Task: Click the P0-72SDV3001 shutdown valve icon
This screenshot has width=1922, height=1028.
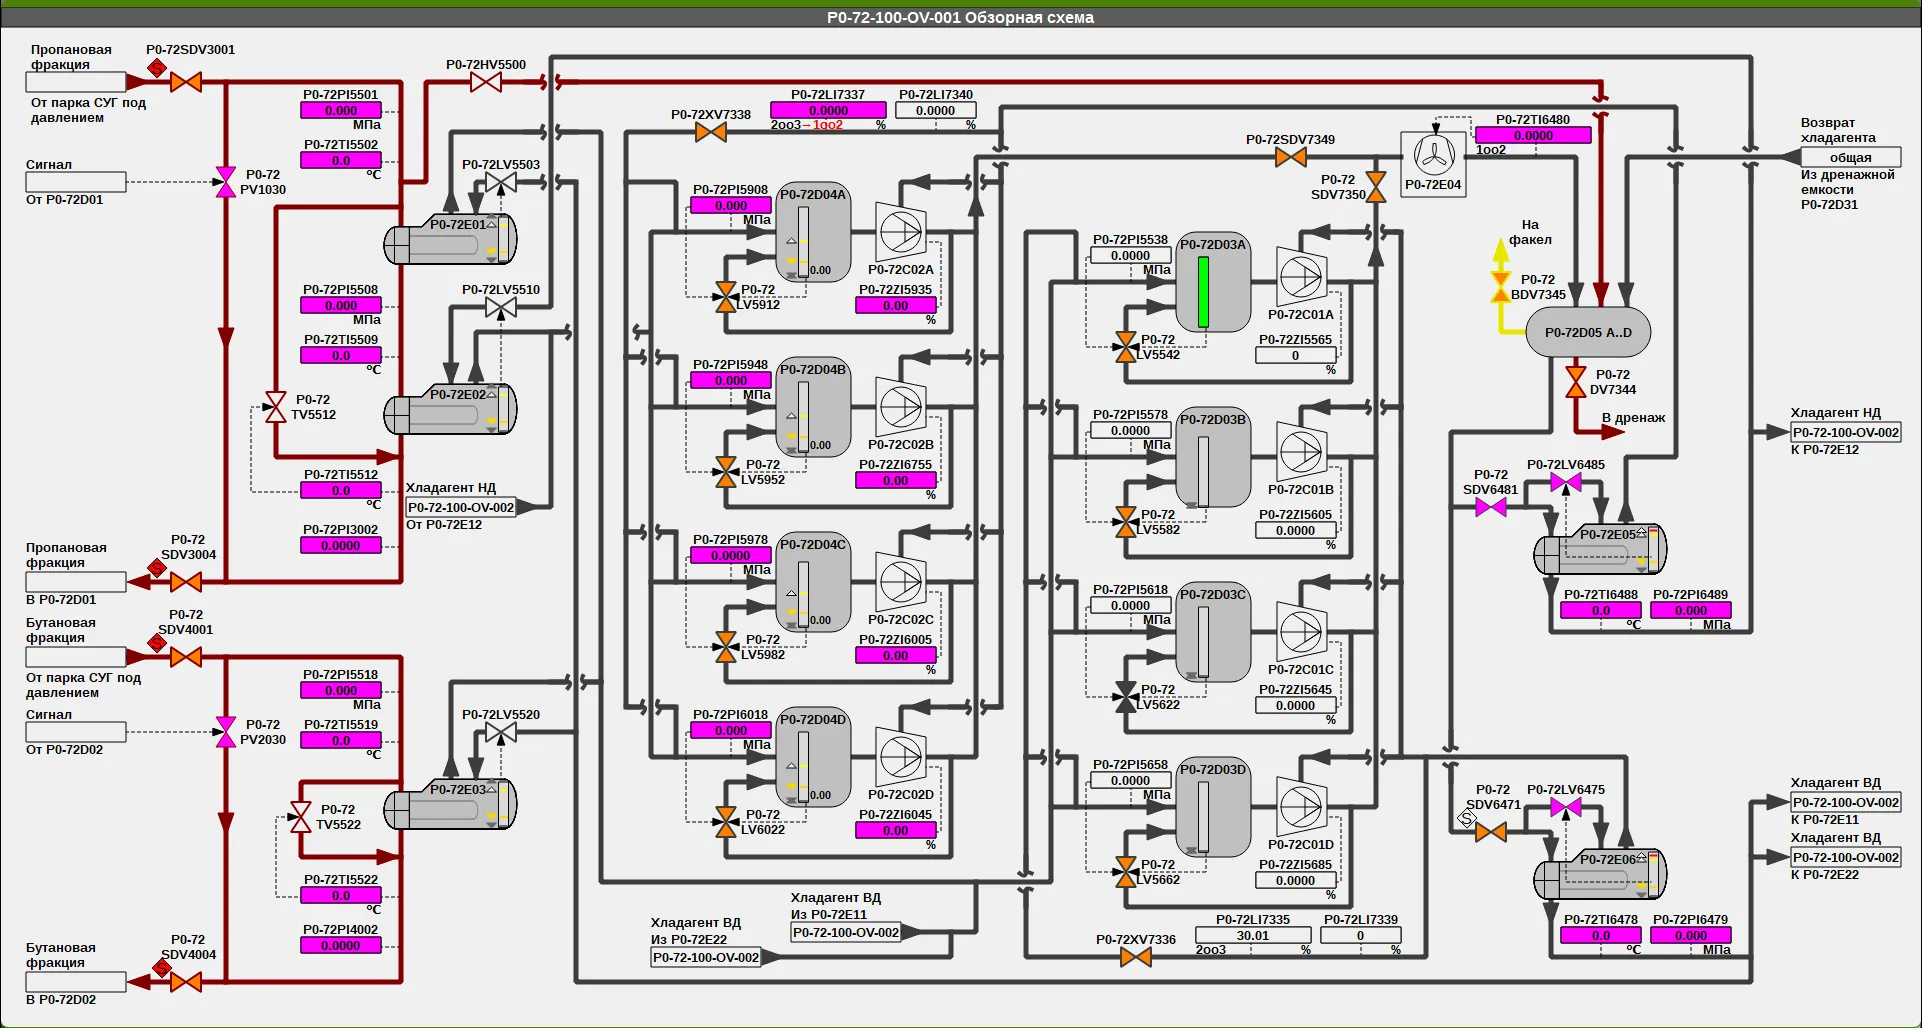Action: click(x=186, y=82)
